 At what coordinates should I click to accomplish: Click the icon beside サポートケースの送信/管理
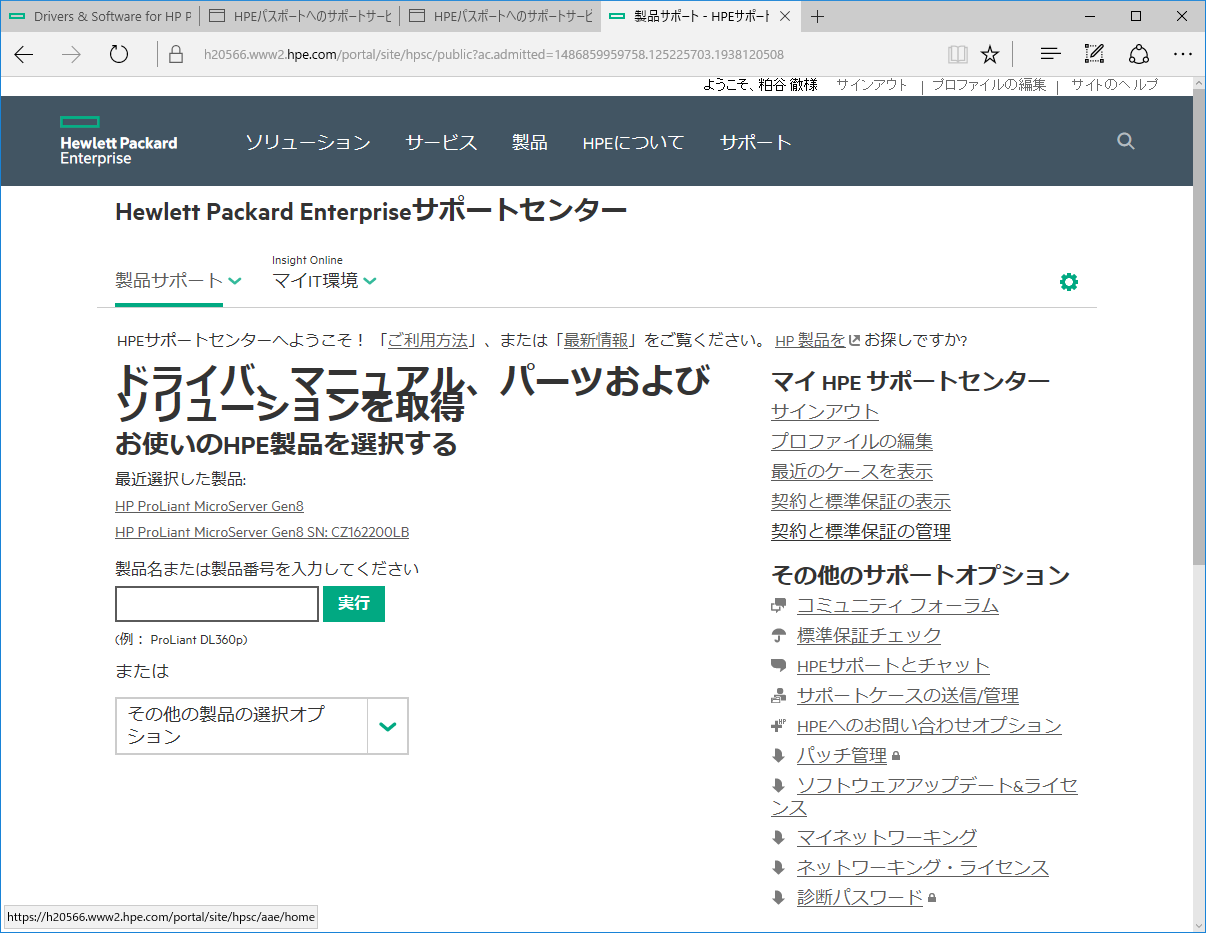[779, 696]
